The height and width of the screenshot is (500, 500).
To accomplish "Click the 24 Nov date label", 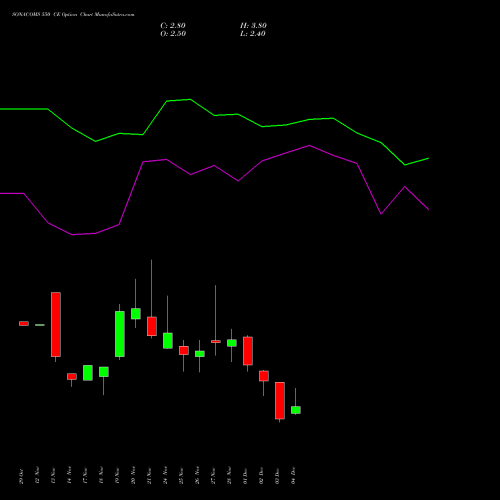I will (165, 475).
